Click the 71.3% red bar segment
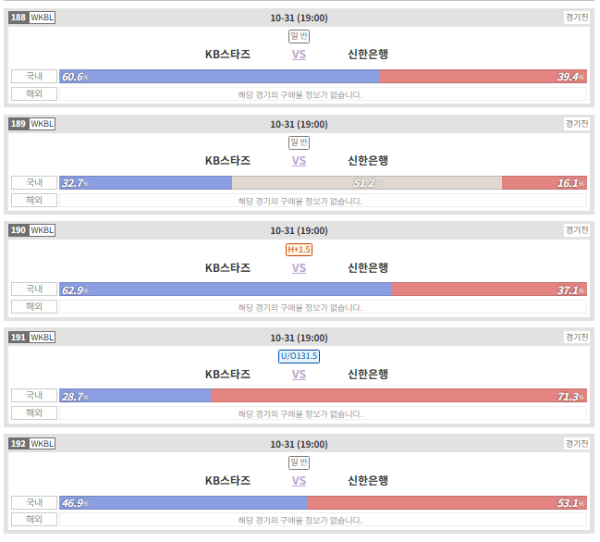The image size is (600, 542). (399, 396)
